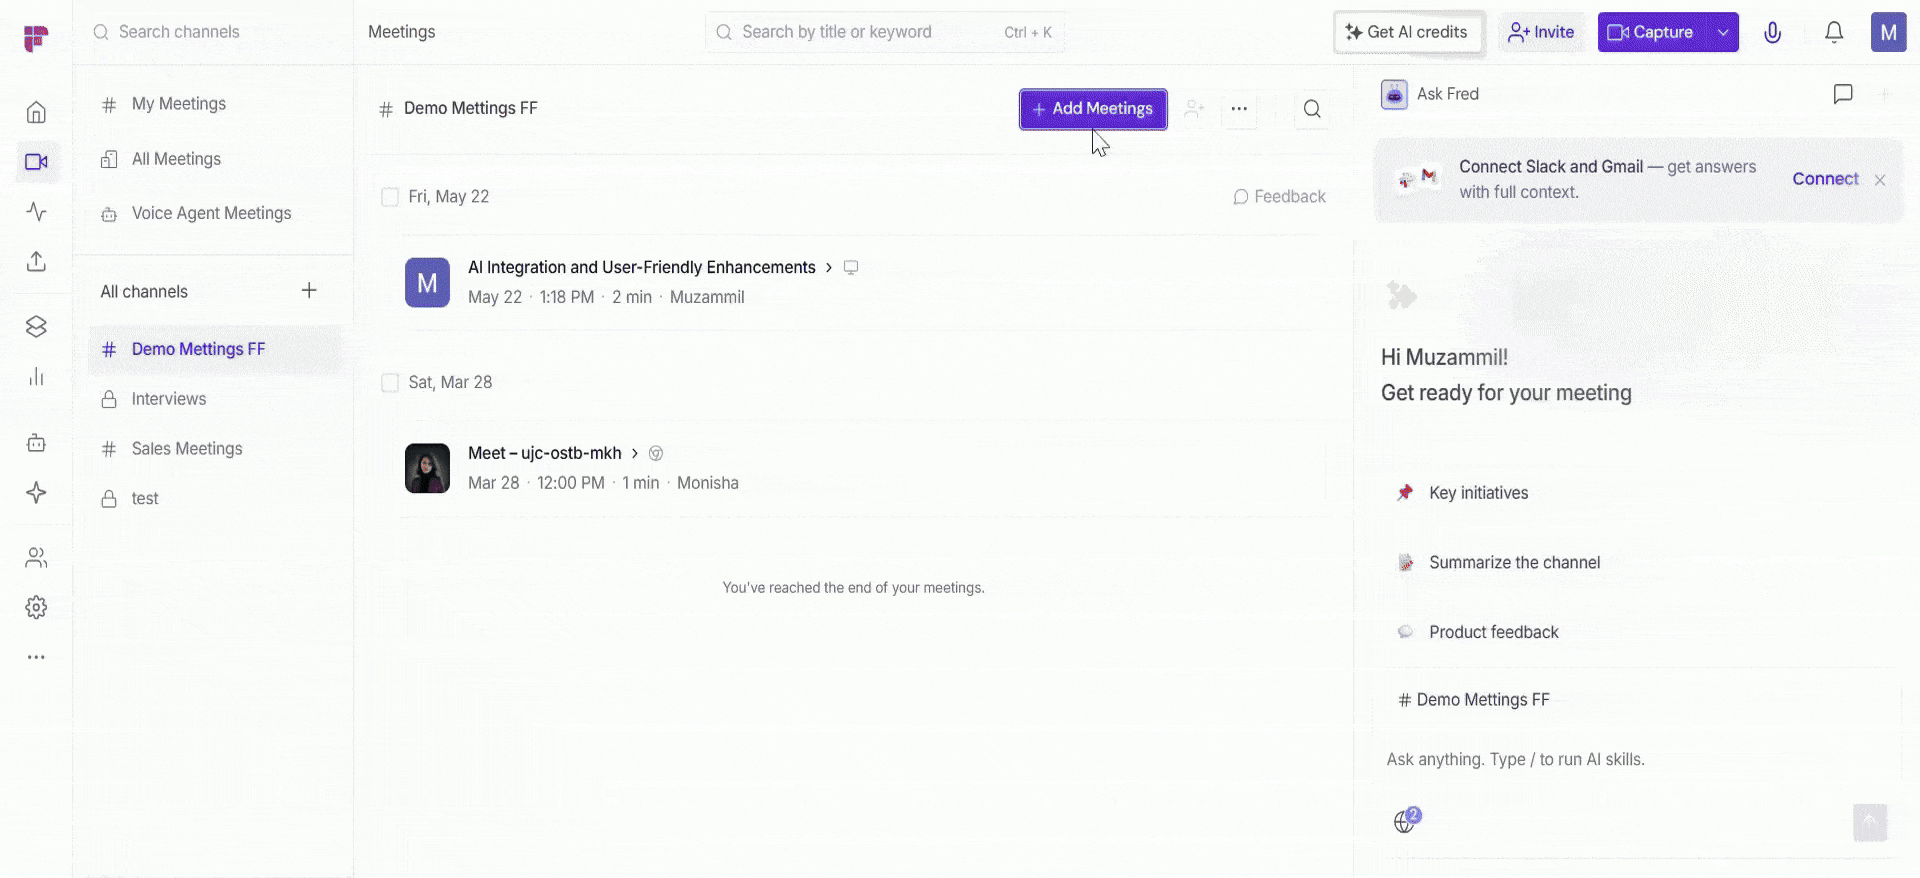Open the Settings gear icon
Image resolution: width=1920 pixels, height=878 pixels.
36,608
